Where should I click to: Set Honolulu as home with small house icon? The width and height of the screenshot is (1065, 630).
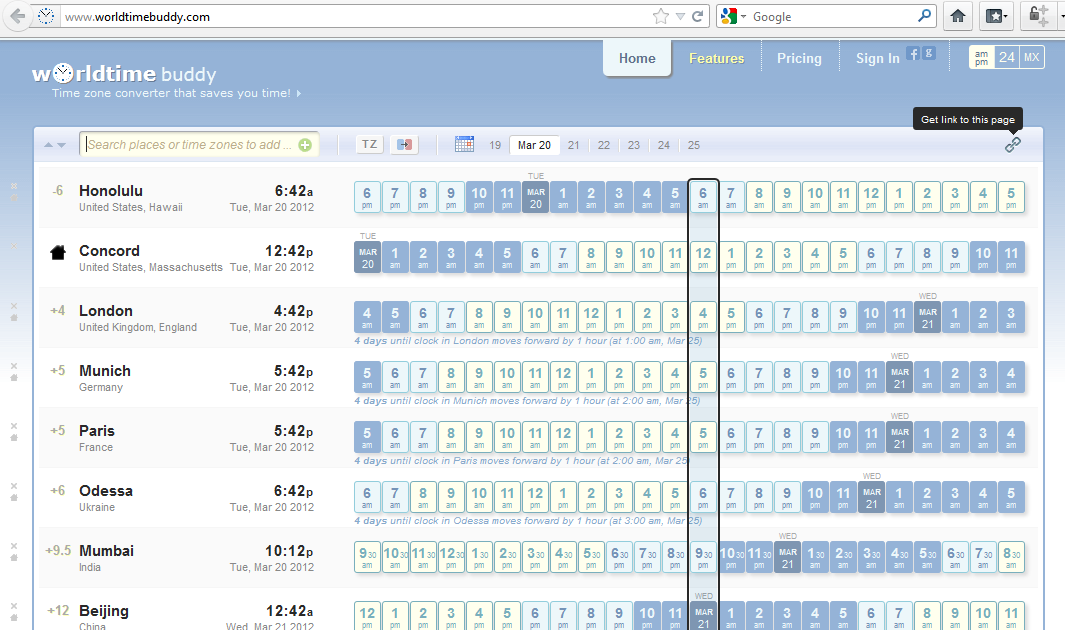14,198
